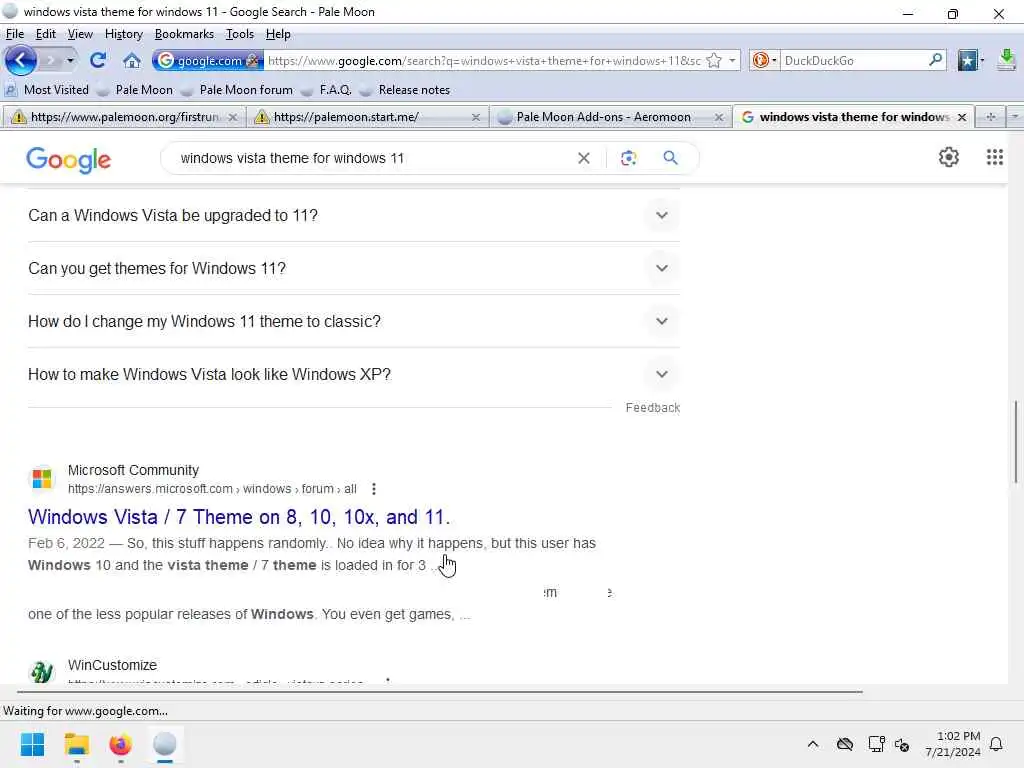Open the File menu
The width and height of the screenshot is (1024, 768).
(14, 34)
